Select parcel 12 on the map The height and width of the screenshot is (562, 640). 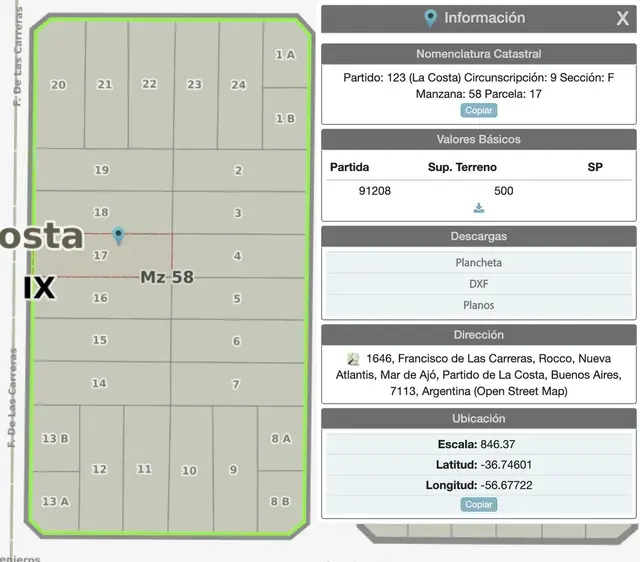click(x=100, y=469)
